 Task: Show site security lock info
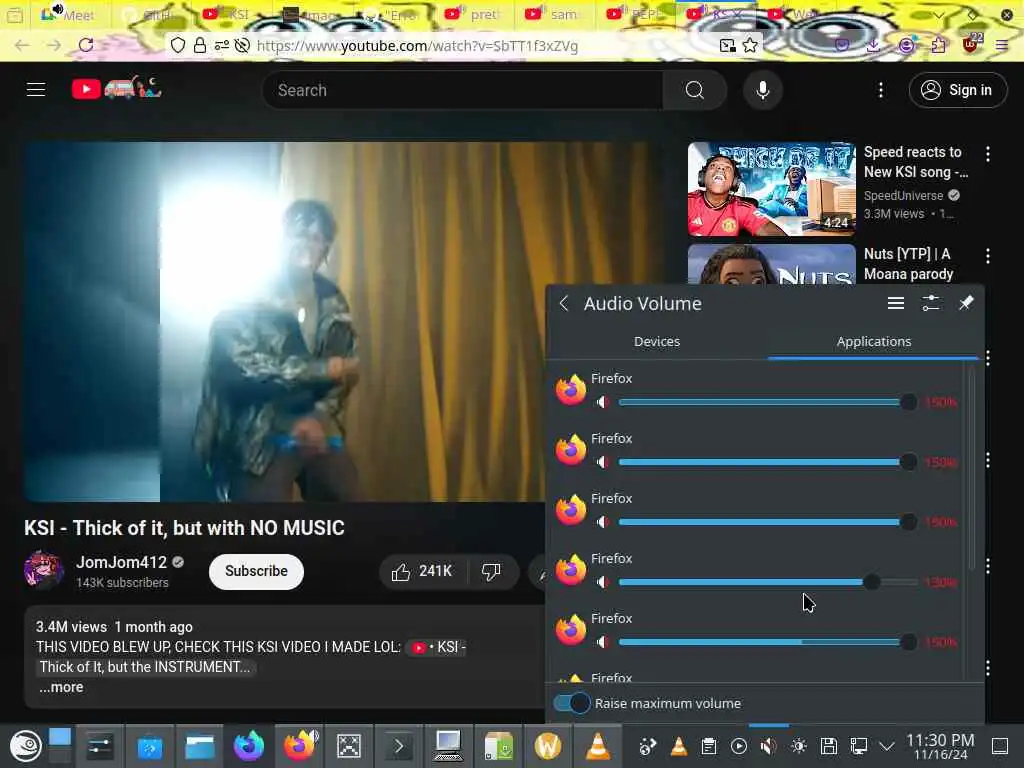point(200,45)
